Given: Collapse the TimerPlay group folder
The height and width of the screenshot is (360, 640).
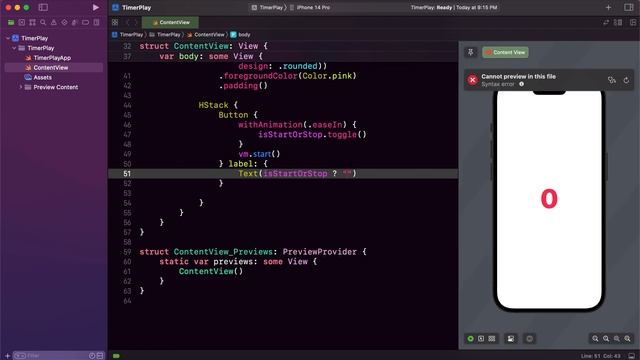Looking at the screenshot, I should click(14, 48).
